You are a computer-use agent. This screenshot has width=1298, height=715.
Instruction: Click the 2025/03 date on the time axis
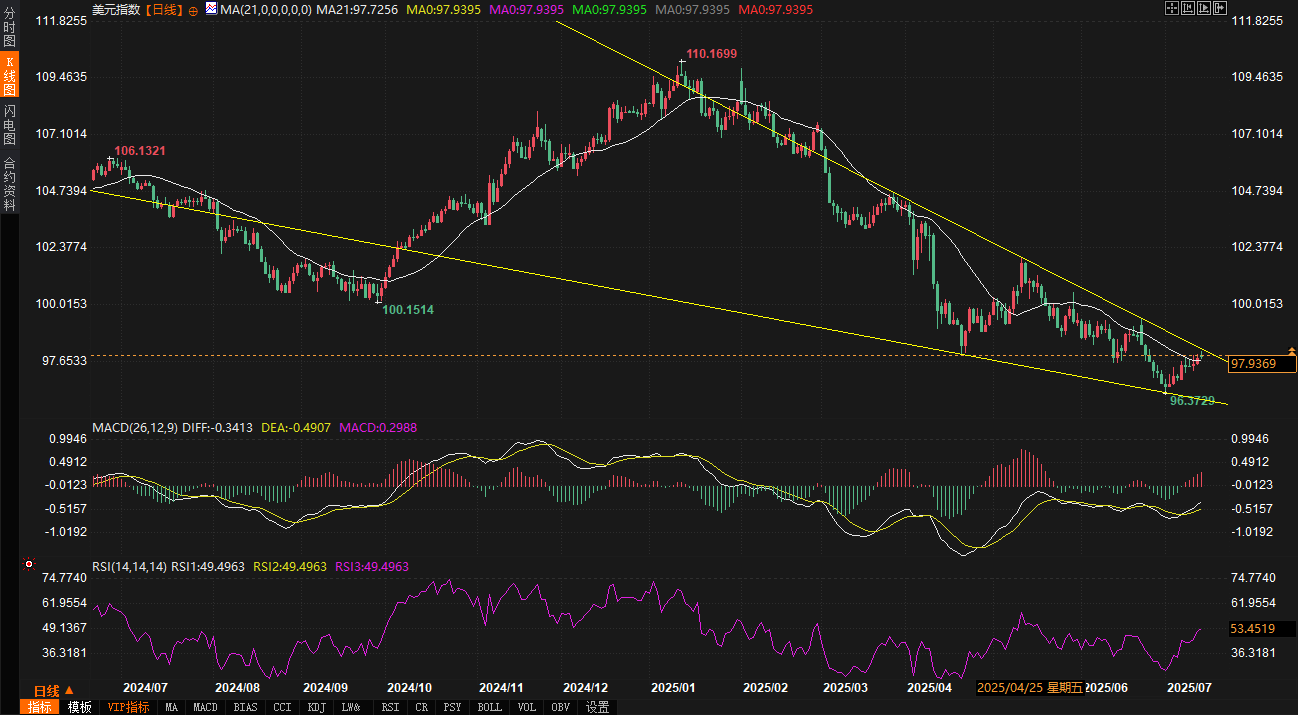(x=845, y=688)
